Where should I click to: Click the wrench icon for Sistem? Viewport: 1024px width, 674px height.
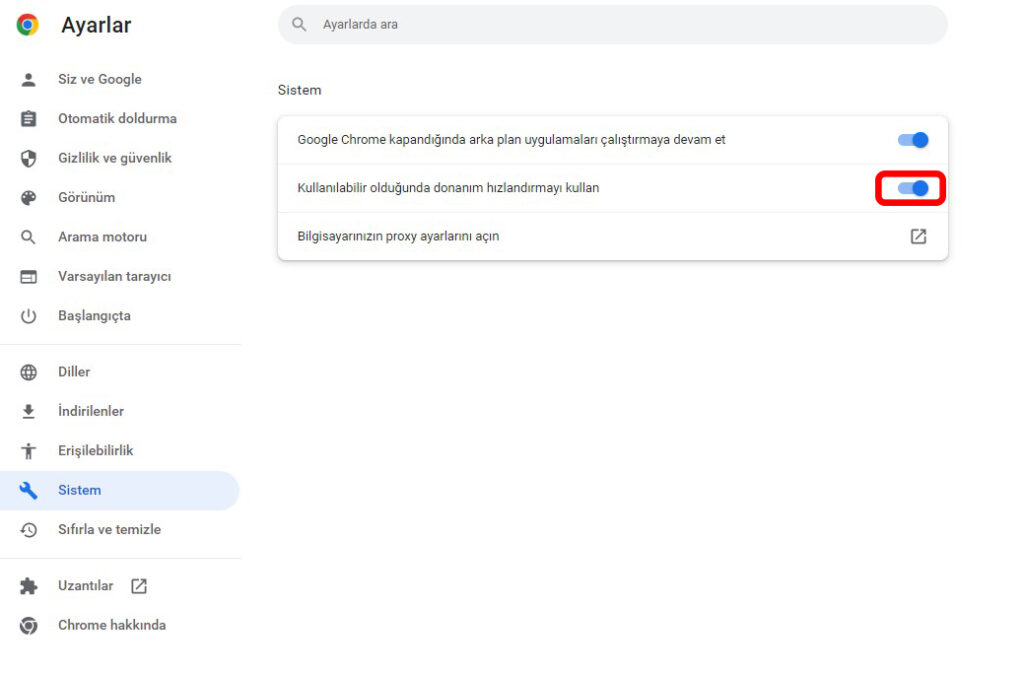tap(28, 490)
